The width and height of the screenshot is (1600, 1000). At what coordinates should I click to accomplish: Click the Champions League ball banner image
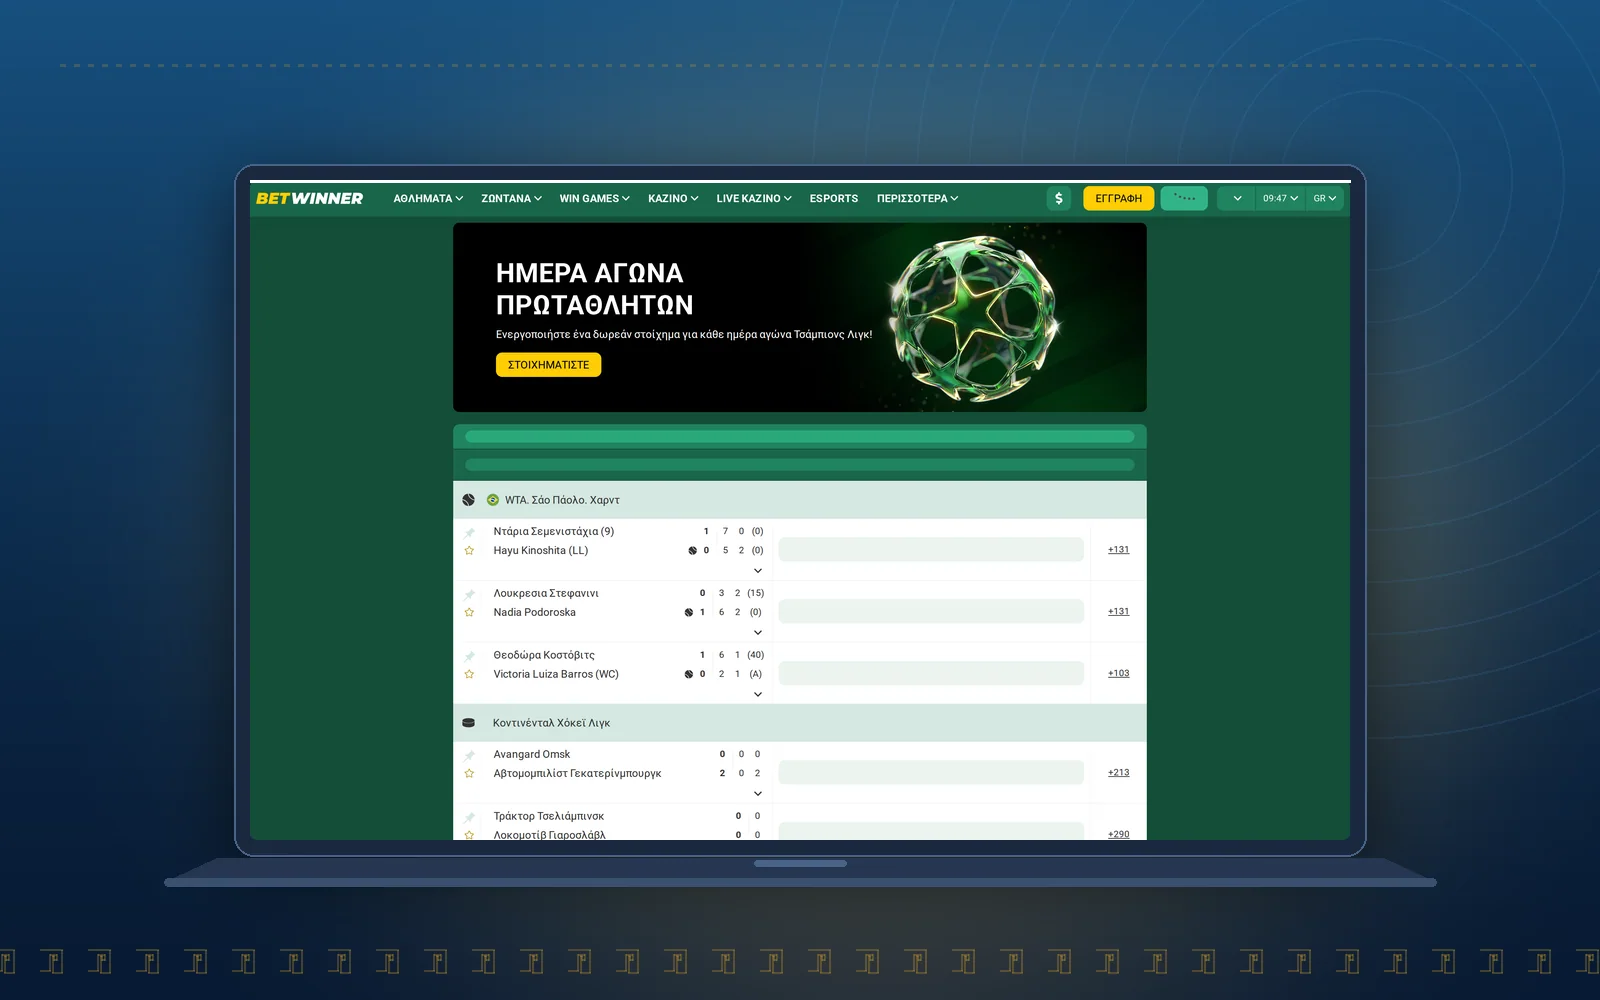click(x=973, y=318)
